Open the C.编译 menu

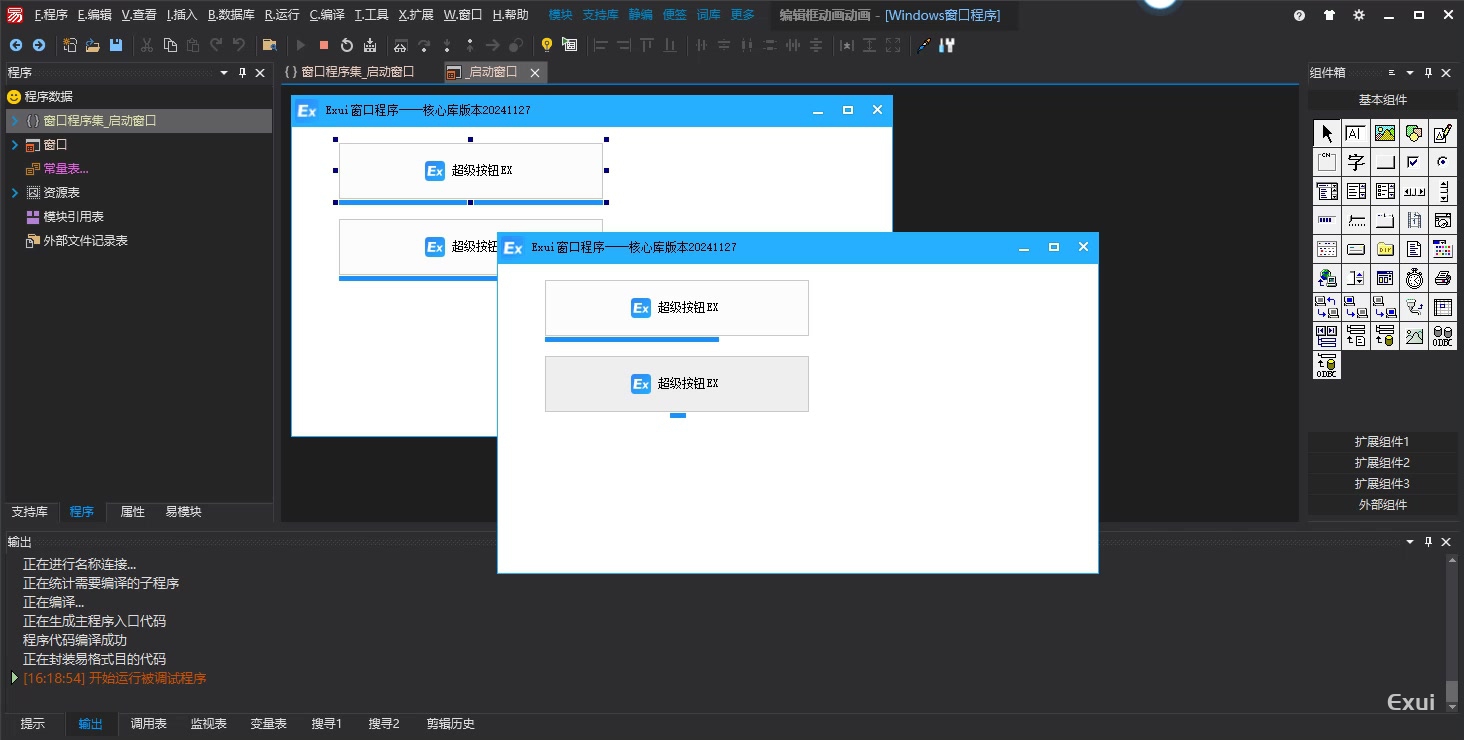(327, 15)
